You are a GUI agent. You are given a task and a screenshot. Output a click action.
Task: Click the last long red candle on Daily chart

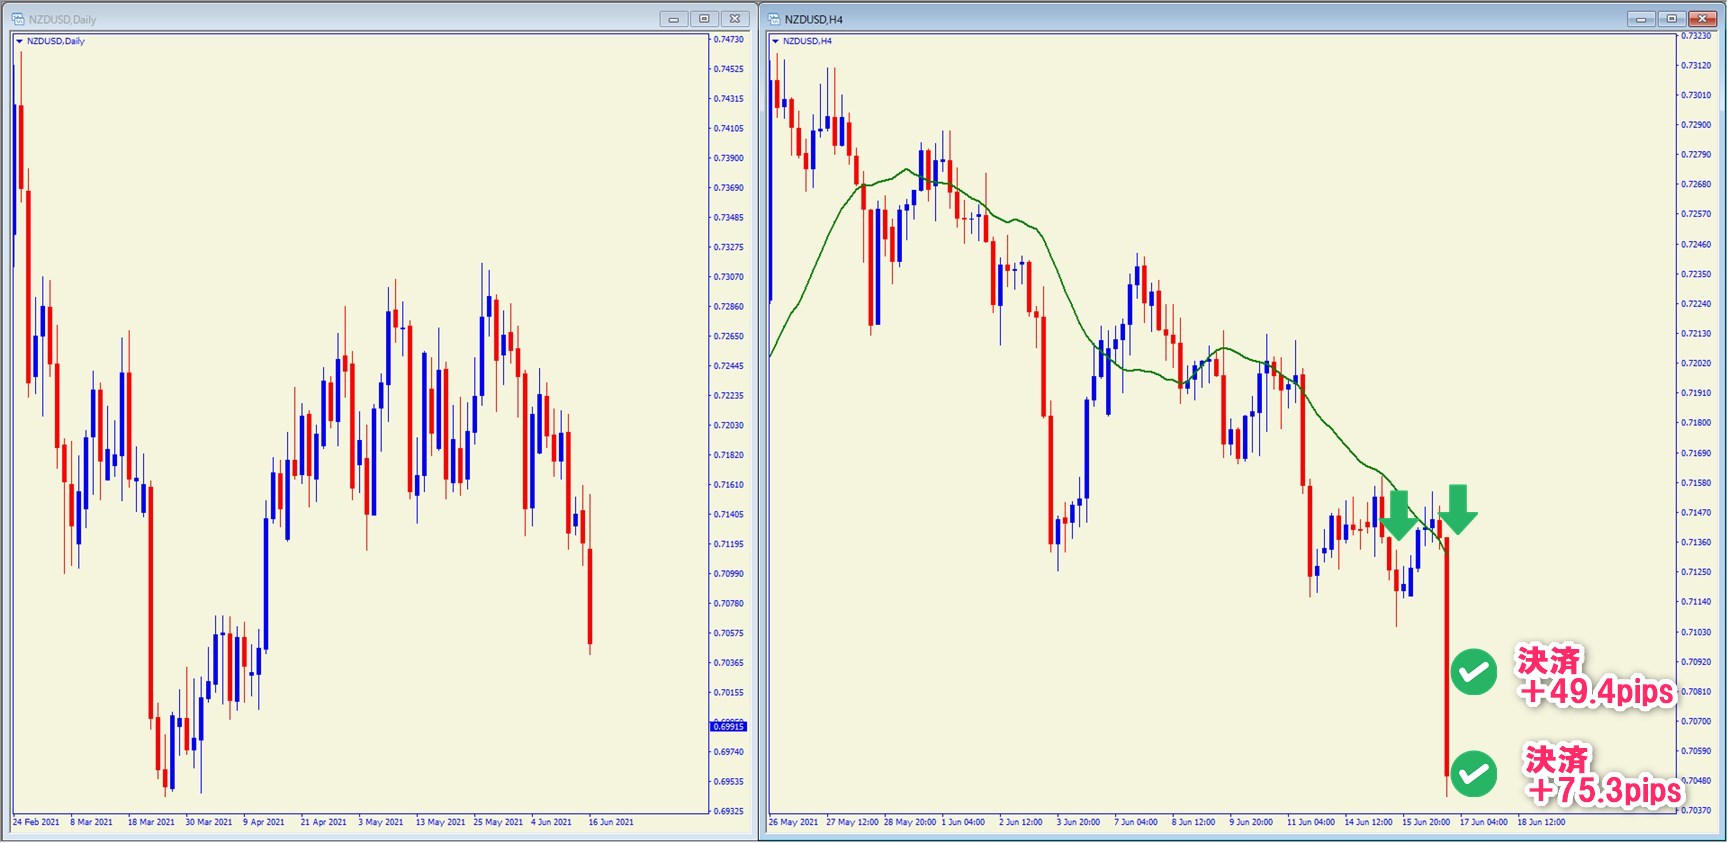590,597
